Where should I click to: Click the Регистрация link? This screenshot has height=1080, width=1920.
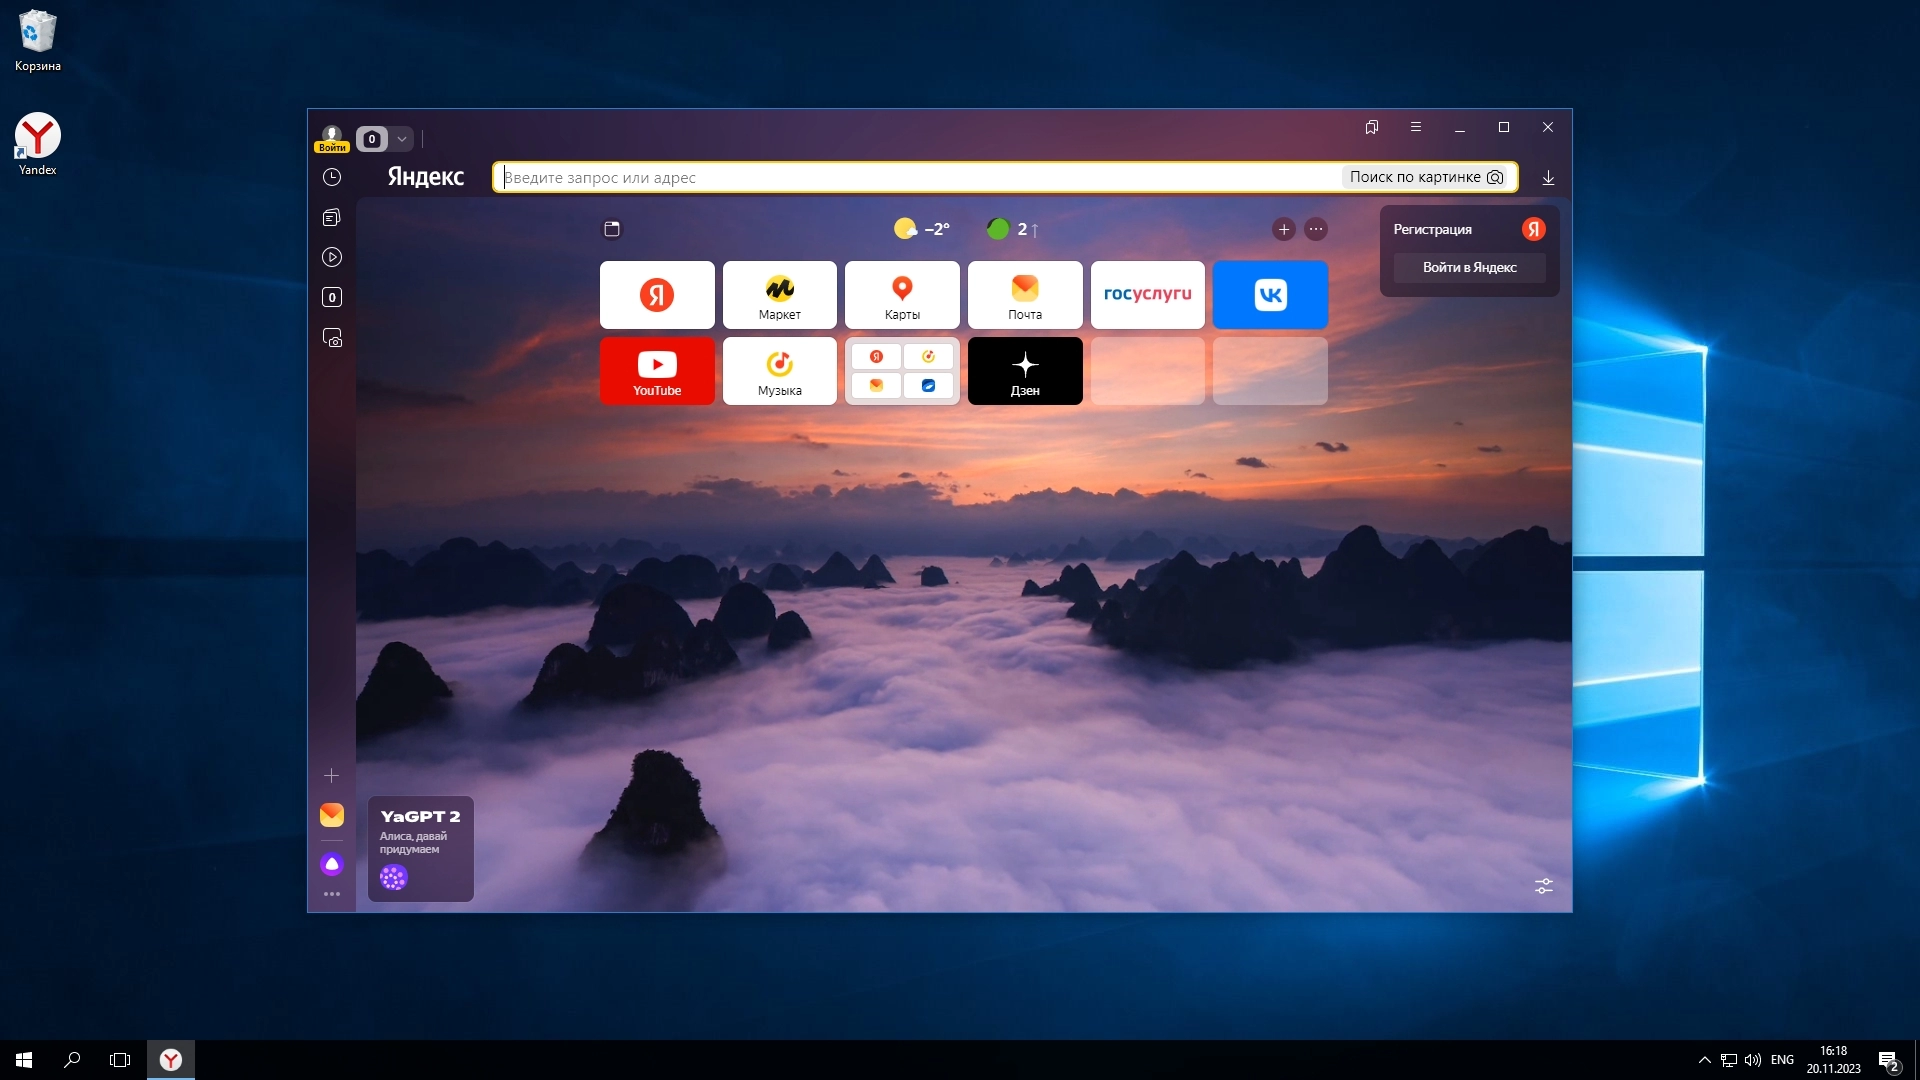[x=1432, y=229]
